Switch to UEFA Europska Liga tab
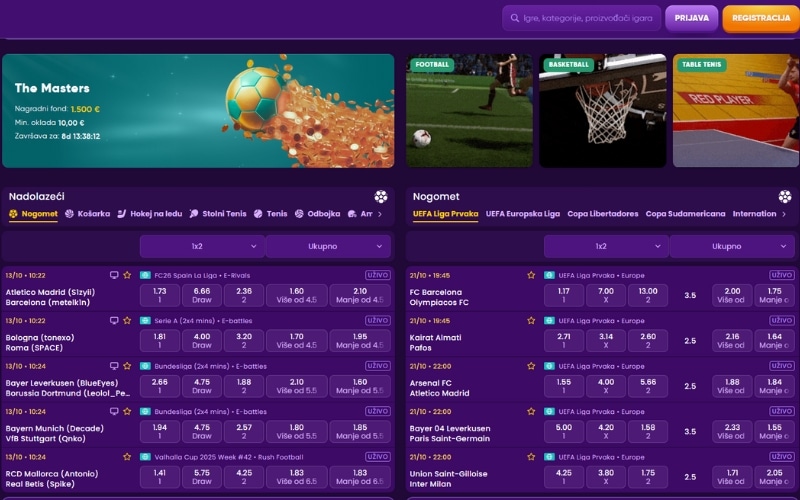Image resolution: width=800 pixels, height=500 pixels. [522, 214]
